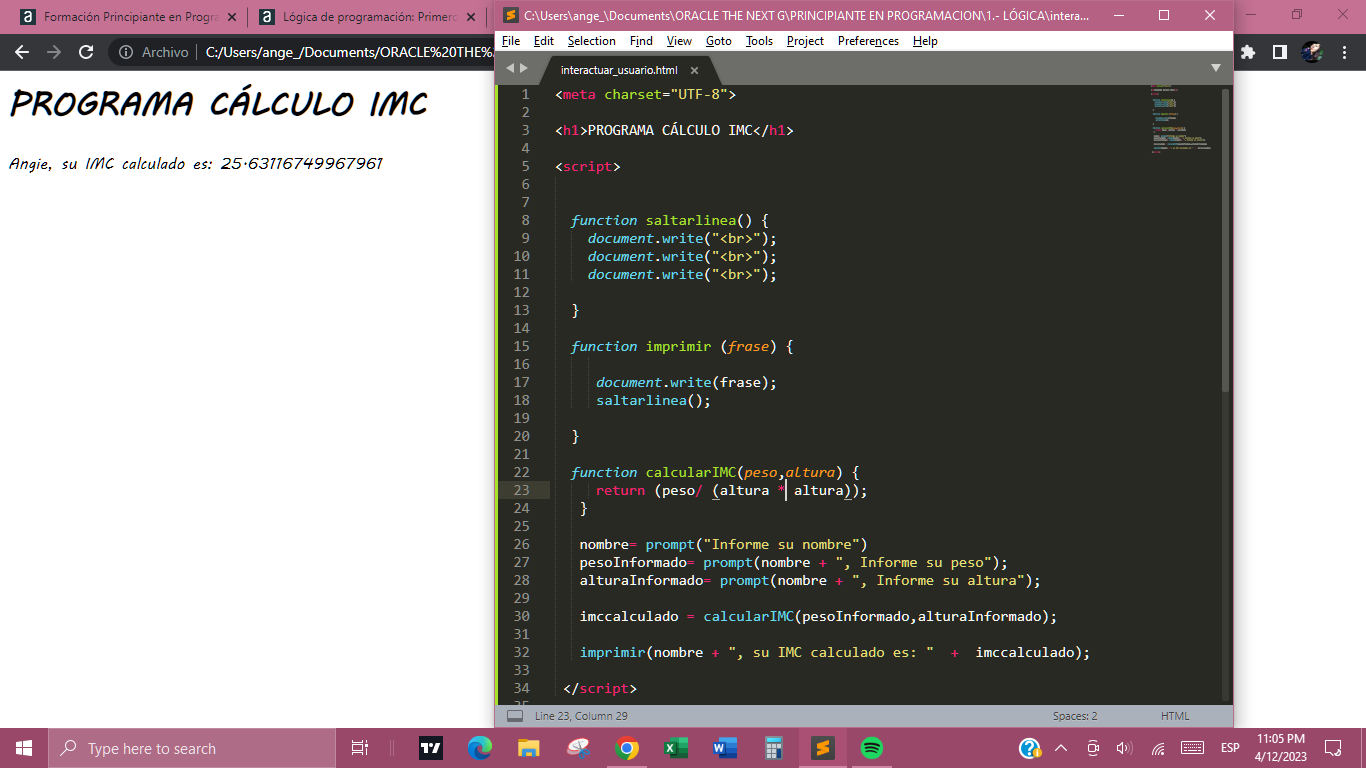Go back in Chrome
This screenshot has width=1366, height=768.
pos(22,52)
